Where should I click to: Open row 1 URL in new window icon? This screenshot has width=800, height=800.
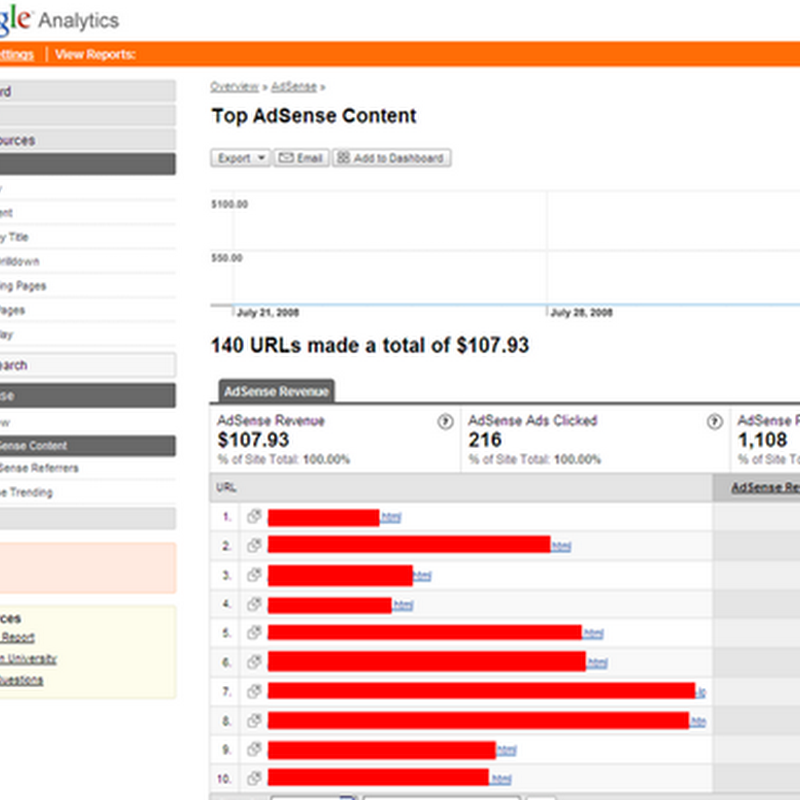click(x=254, y=517)
